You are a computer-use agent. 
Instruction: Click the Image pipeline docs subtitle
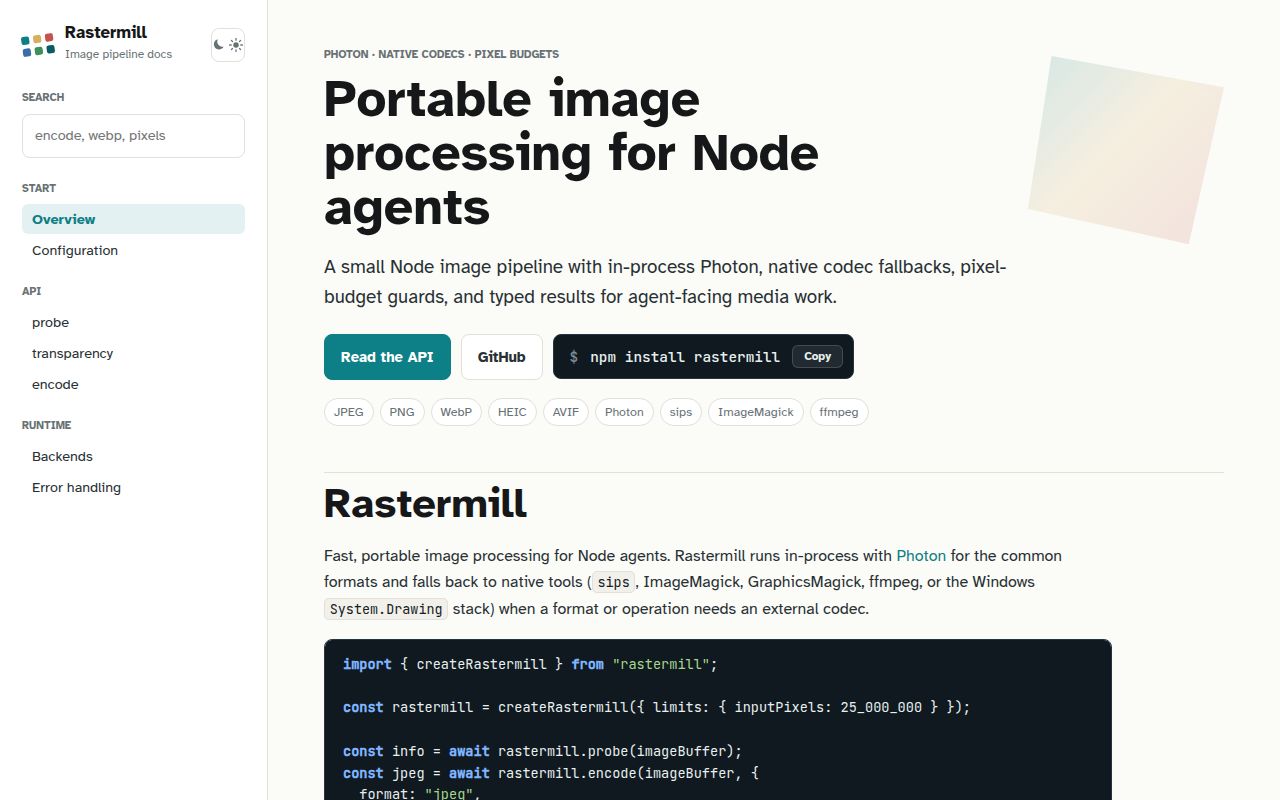pos(118,54)
